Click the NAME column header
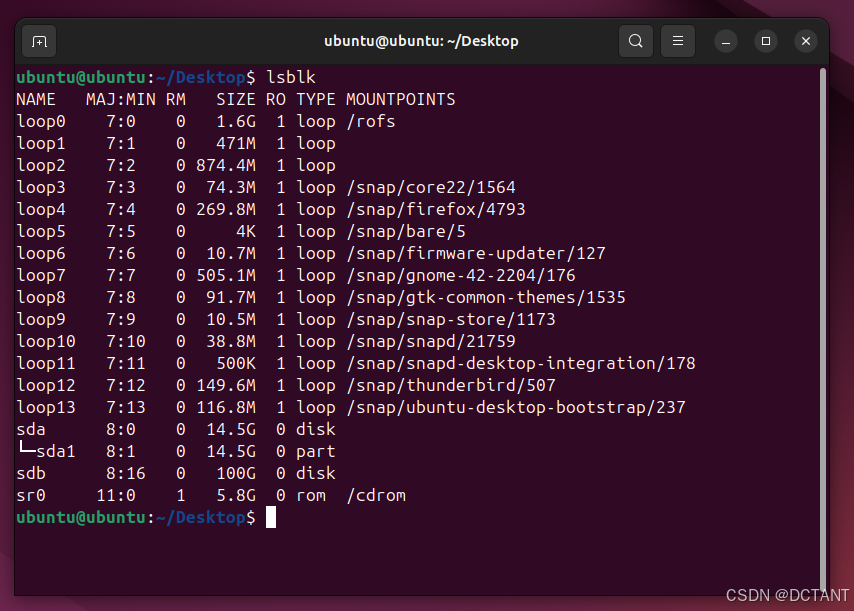The image size is (854, 611). [36, 100]
